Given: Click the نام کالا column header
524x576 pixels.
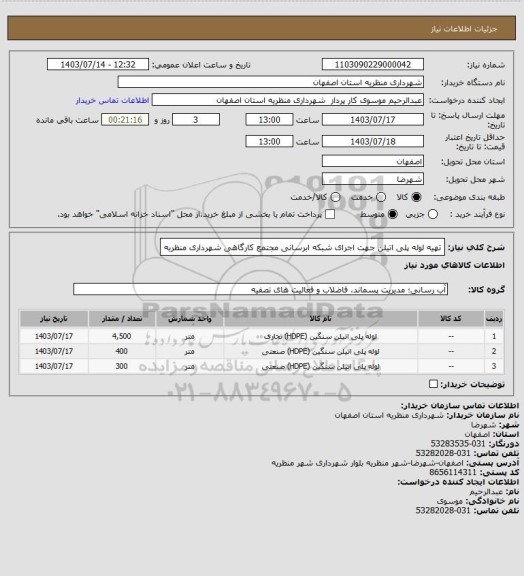Looking at the screenshot, I should (x=320, y=318).
